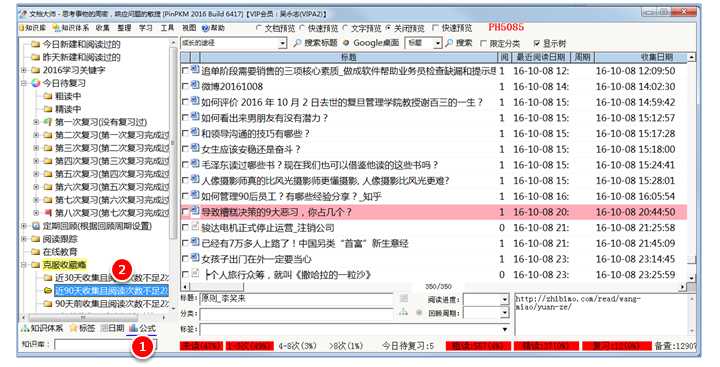Click magnifier icon of the 搜索 button
The height and width of the screenshot is (367, 720).
(449, 43)
